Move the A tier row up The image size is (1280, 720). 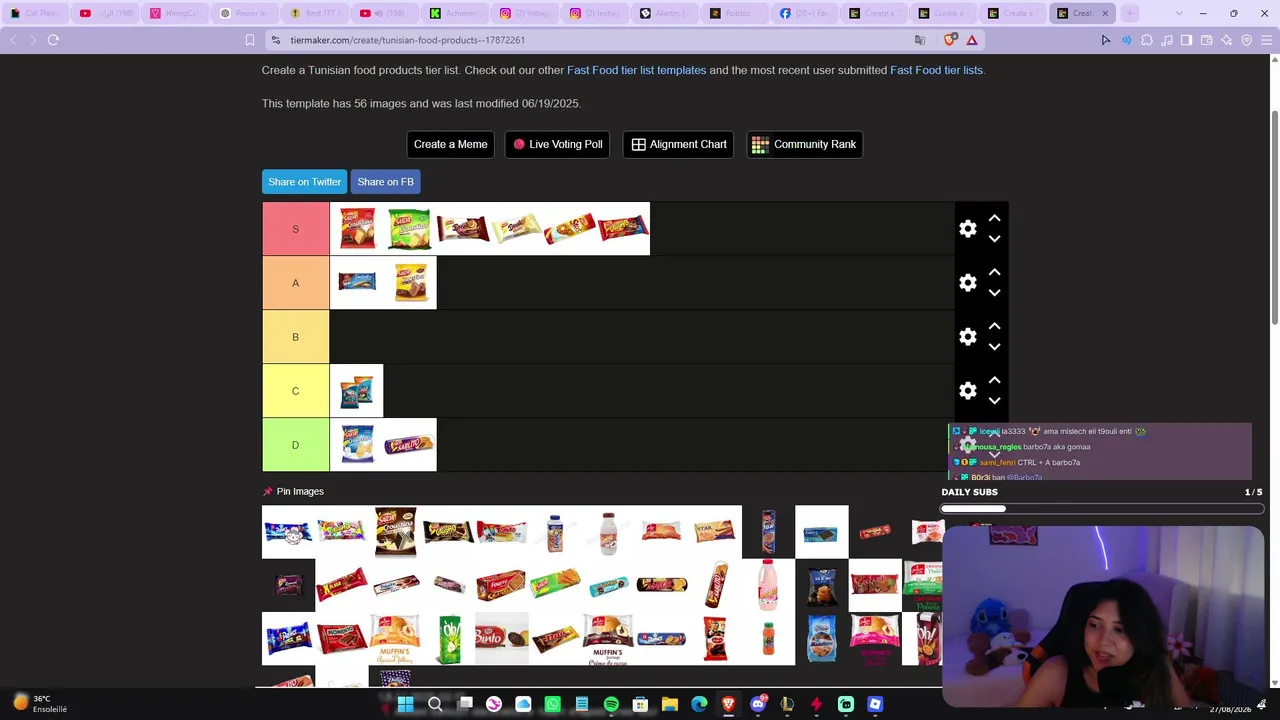(x=994, y=272)
